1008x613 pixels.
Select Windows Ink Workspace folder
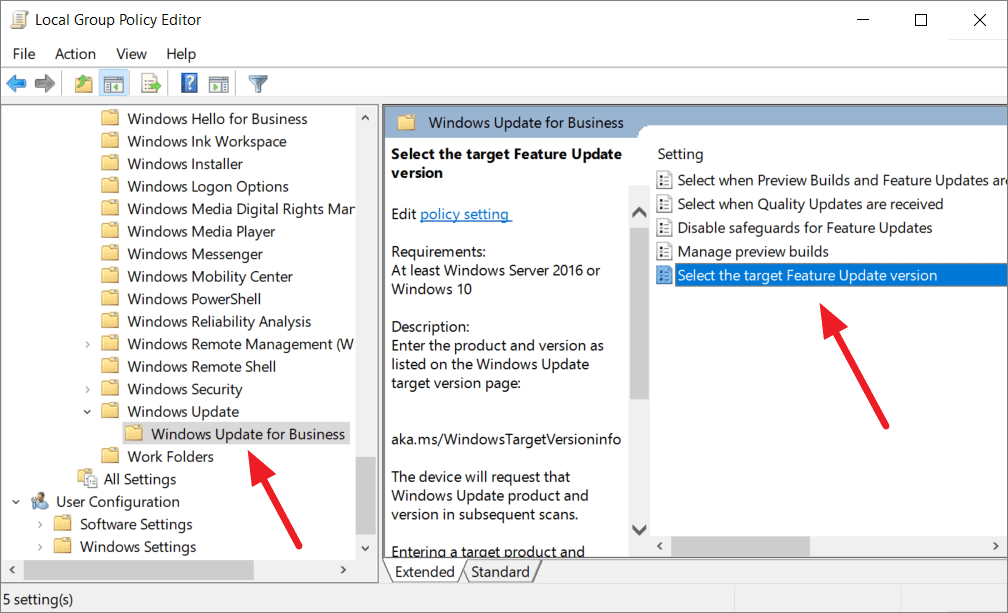click(207, 141)
